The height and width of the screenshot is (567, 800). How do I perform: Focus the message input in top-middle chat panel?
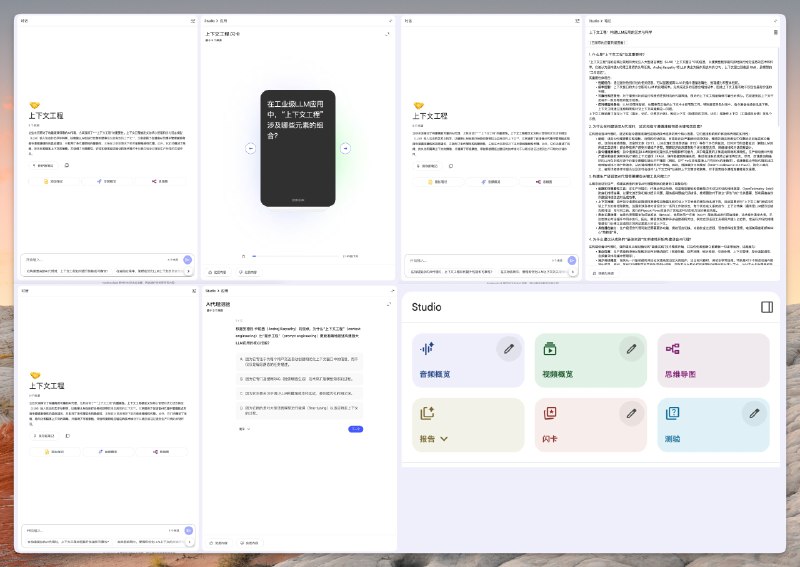479,260
